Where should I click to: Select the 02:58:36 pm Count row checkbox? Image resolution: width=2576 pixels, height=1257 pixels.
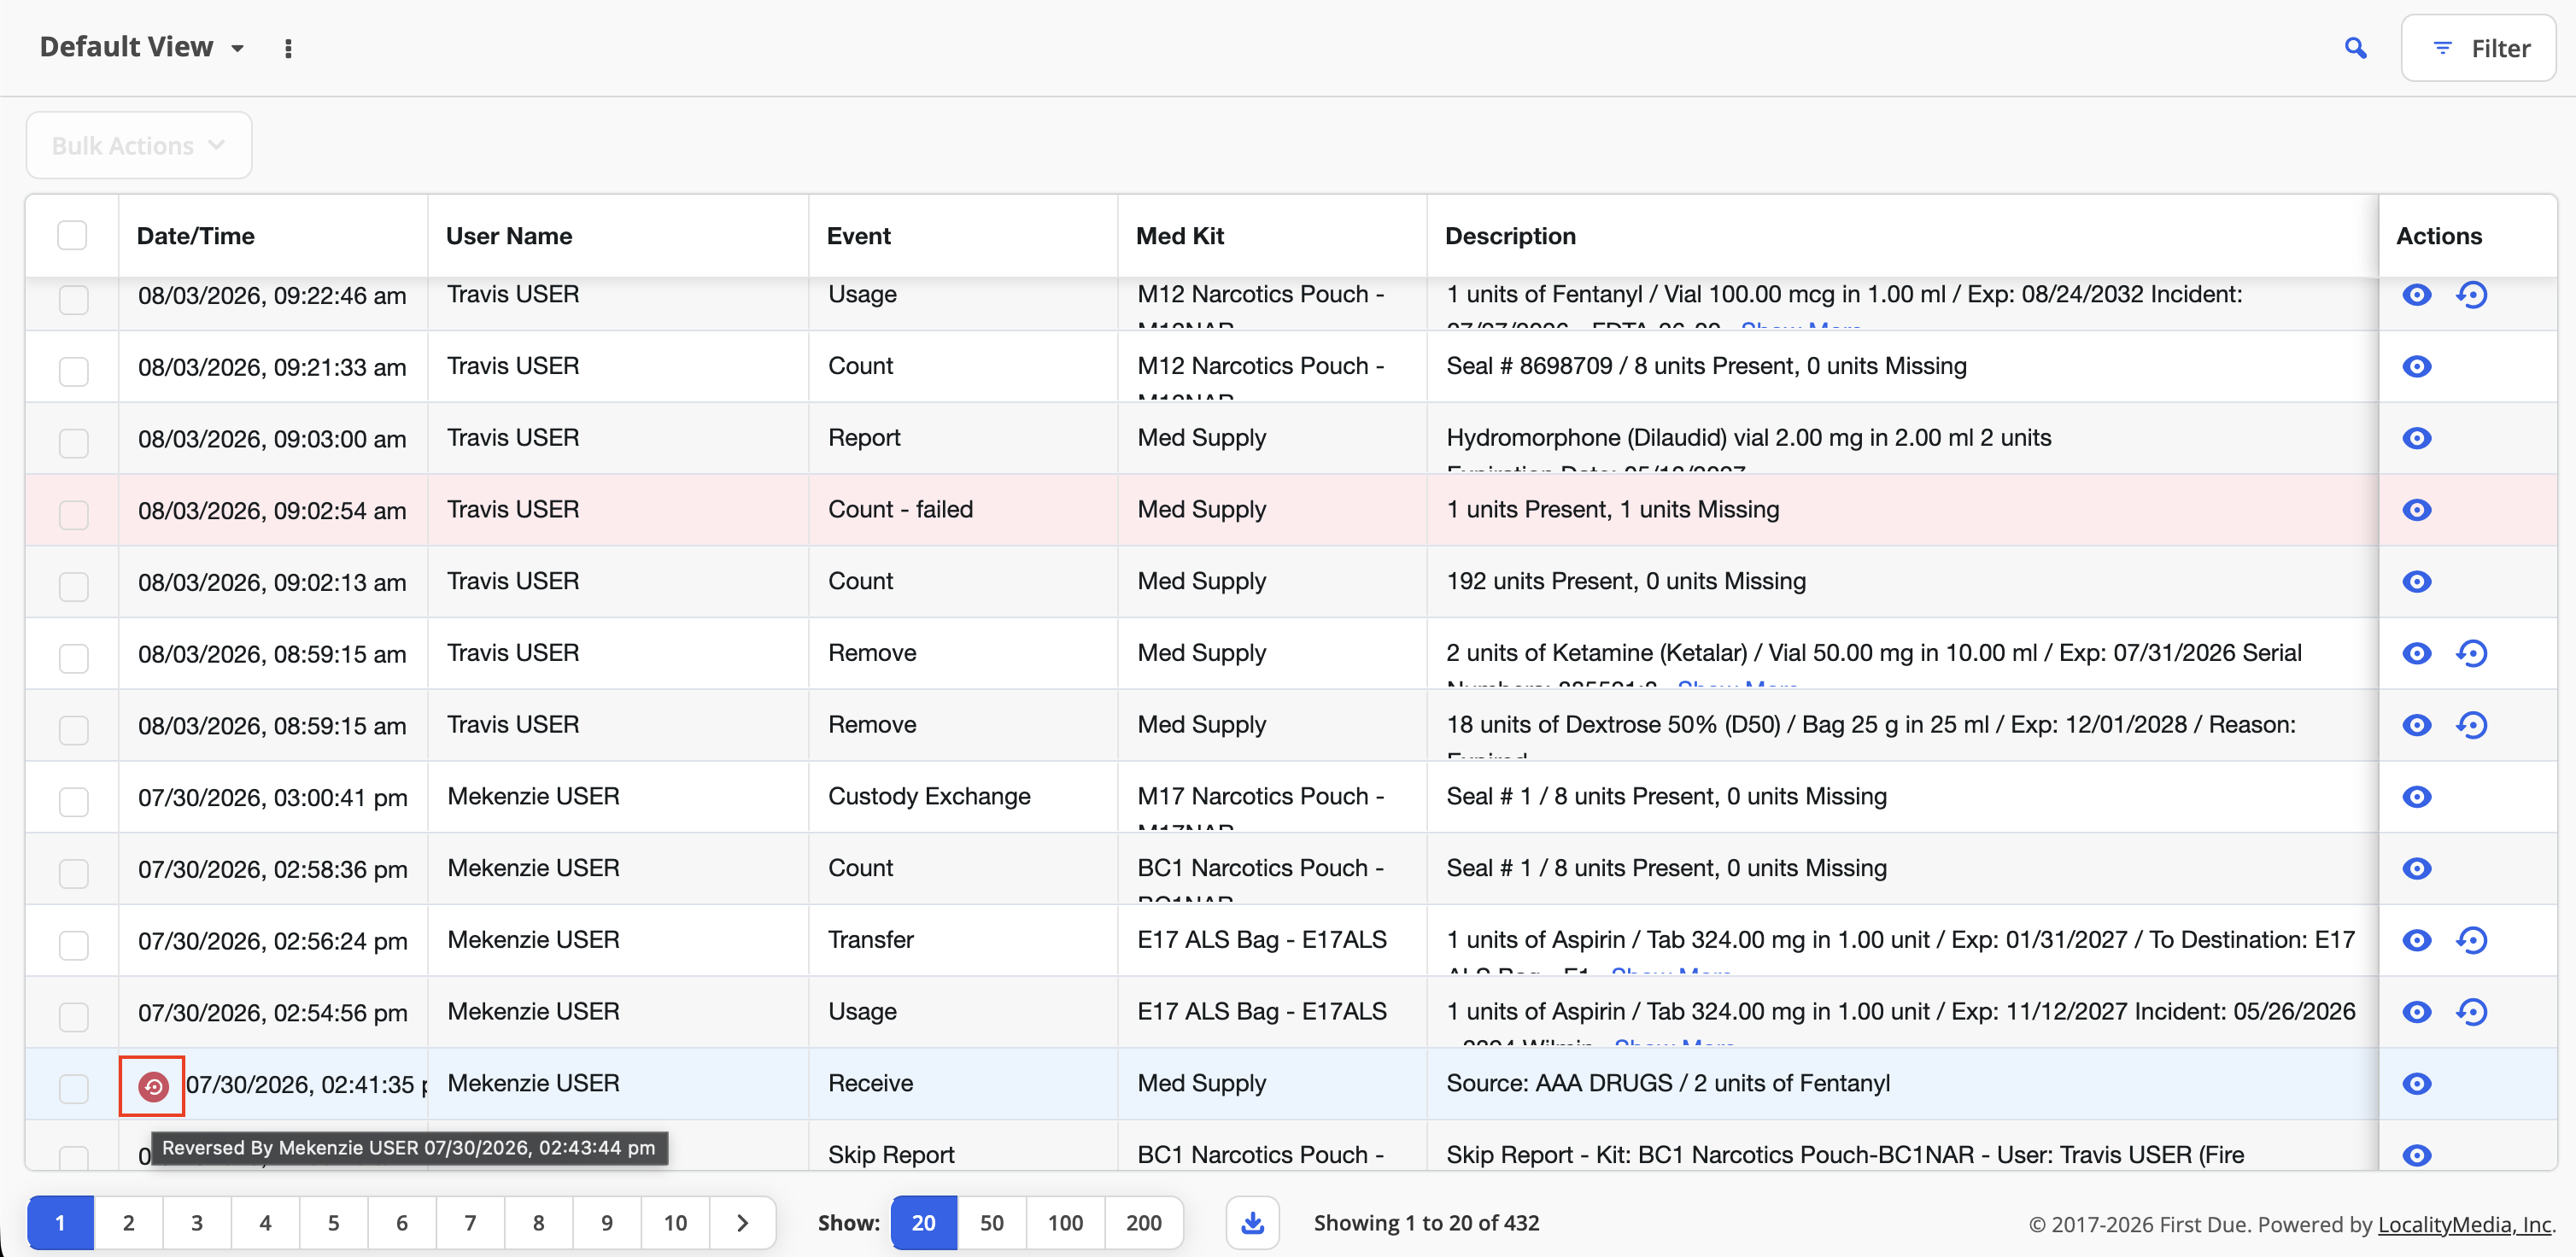pyautogui.click(x=73, y=873)
